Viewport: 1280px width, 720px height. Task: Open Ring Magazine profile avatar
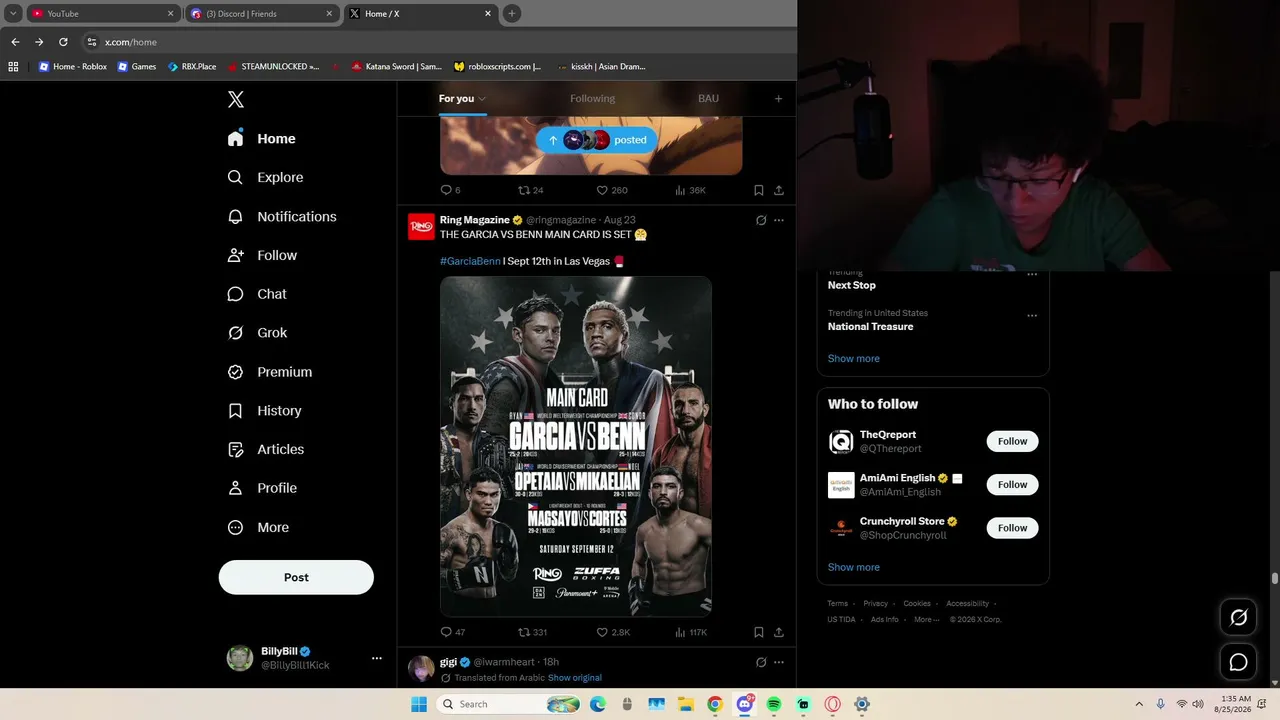[x=421, y=227]
